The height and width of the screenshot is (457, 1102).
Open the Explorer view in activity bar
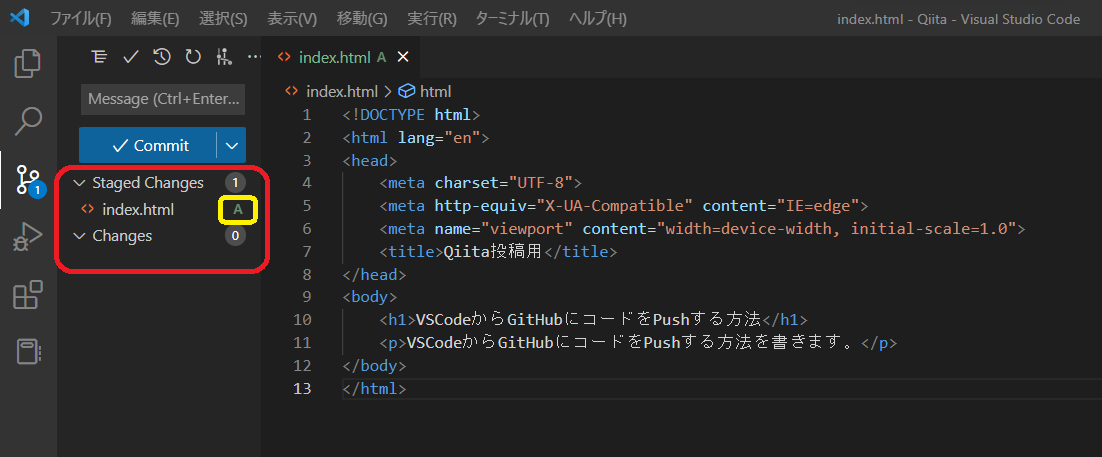28,63
